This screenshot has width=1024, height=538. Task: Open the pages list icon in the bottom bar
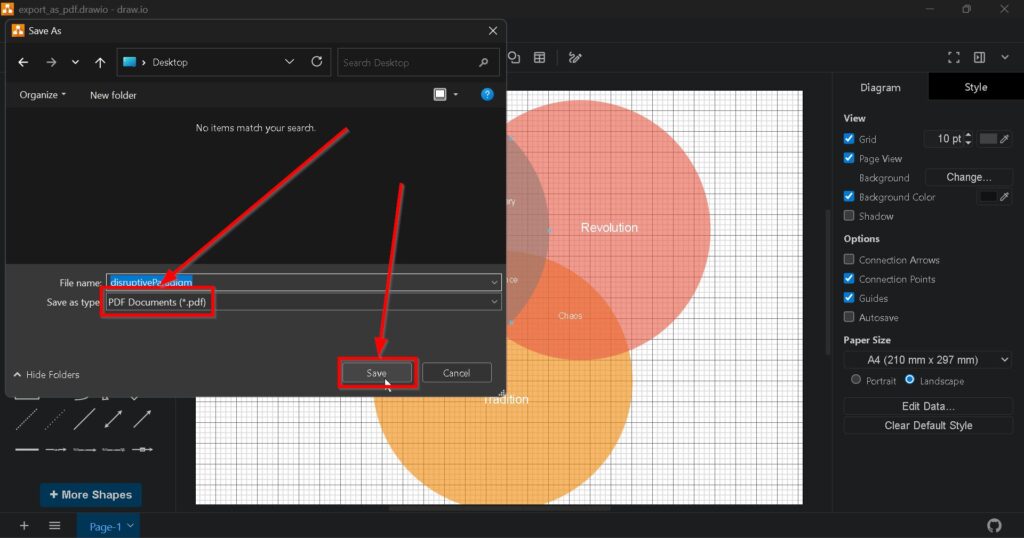55,526
